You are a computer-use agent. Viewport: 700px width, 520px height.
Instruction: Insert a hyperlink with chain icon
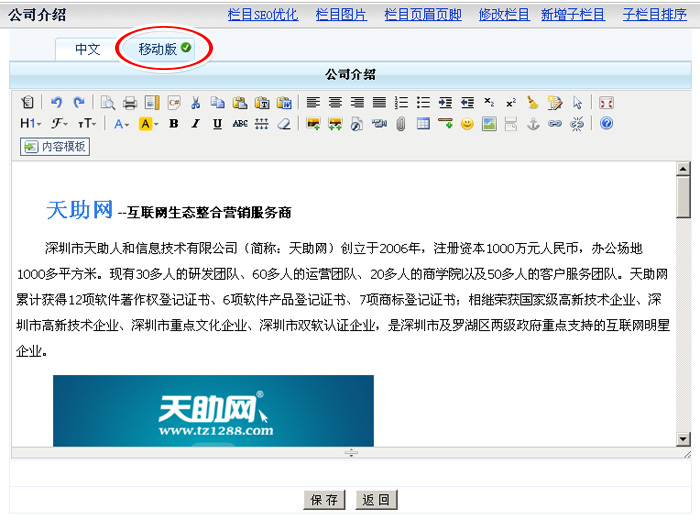pyautogui.click(x=555, y=124)
